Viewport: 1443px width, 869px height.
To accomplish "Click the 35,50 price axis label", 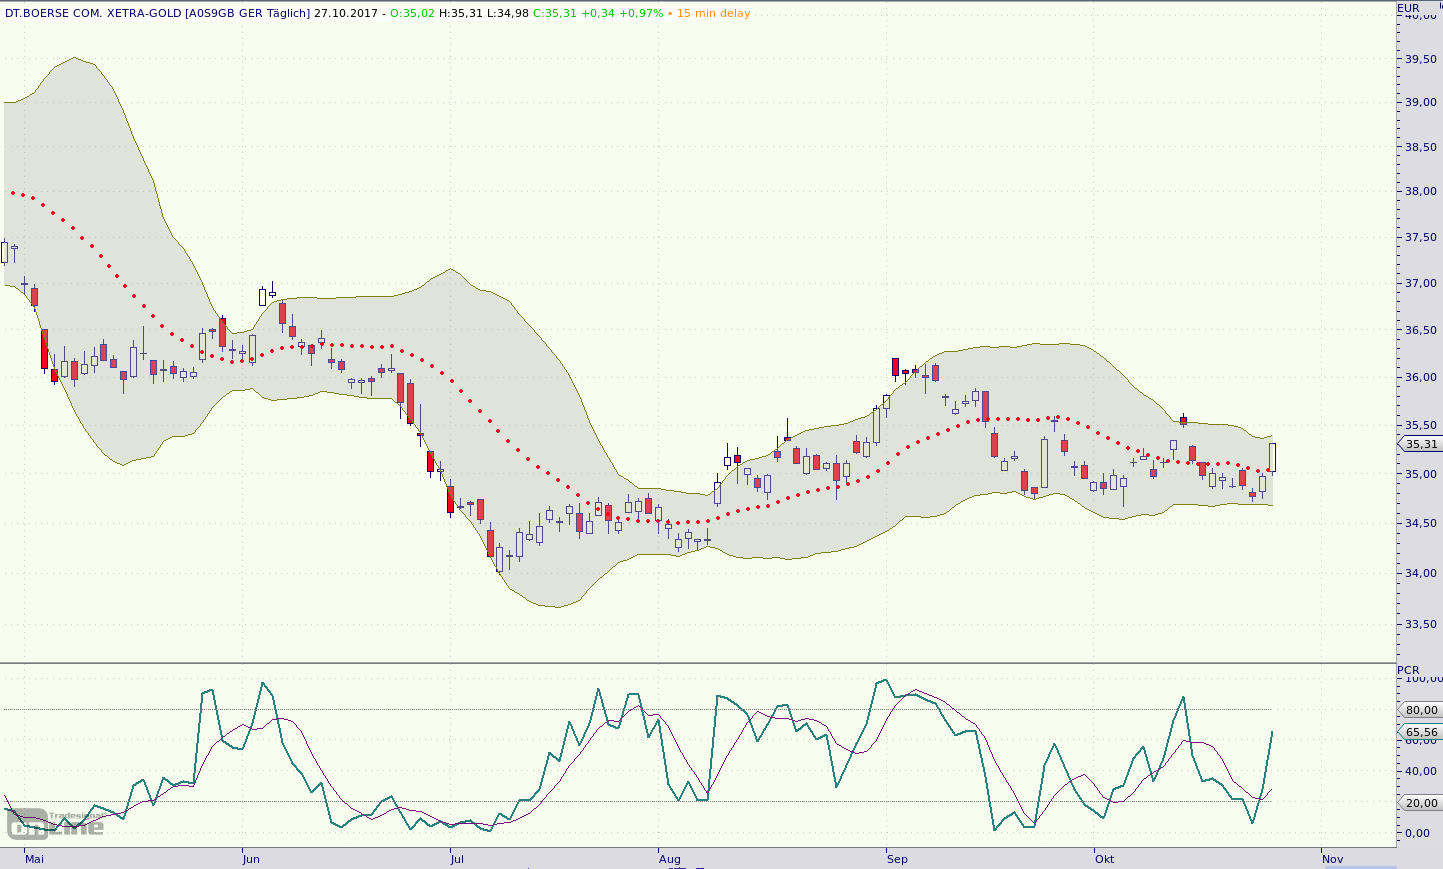I will point(1421,425).
